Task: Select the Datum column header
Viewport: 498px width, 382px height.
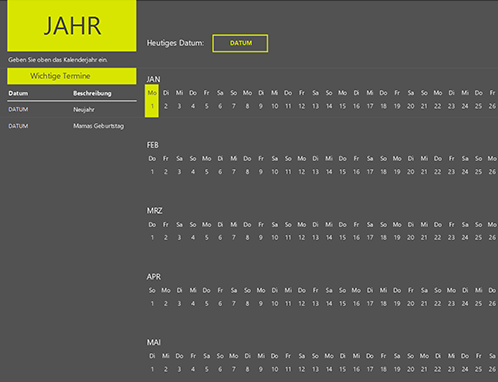Action: tap(18, 93)
